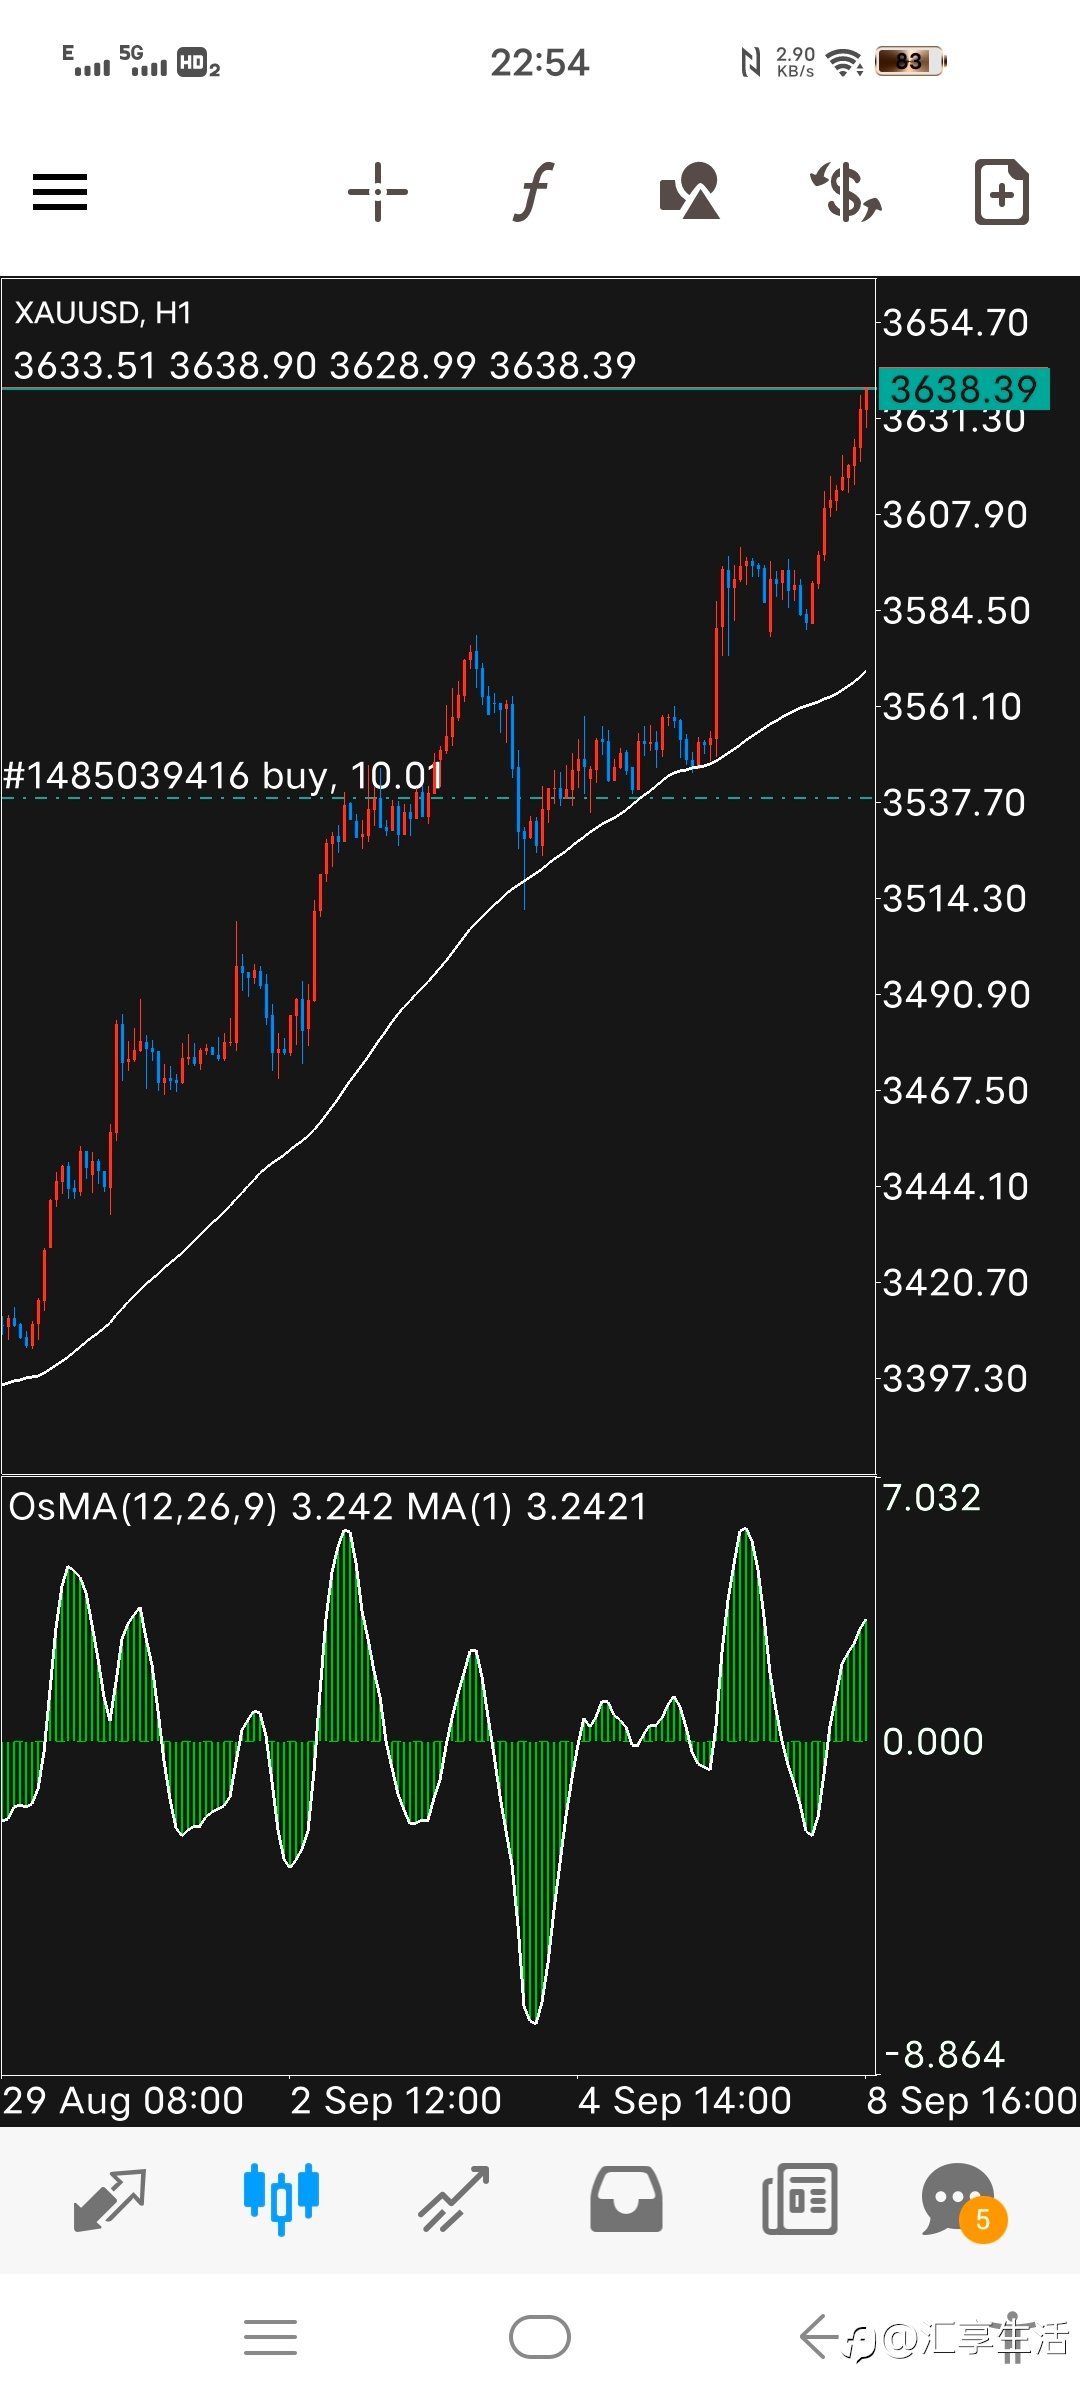Tap the 0.000 oscillator zero level

click(933, 1742)
